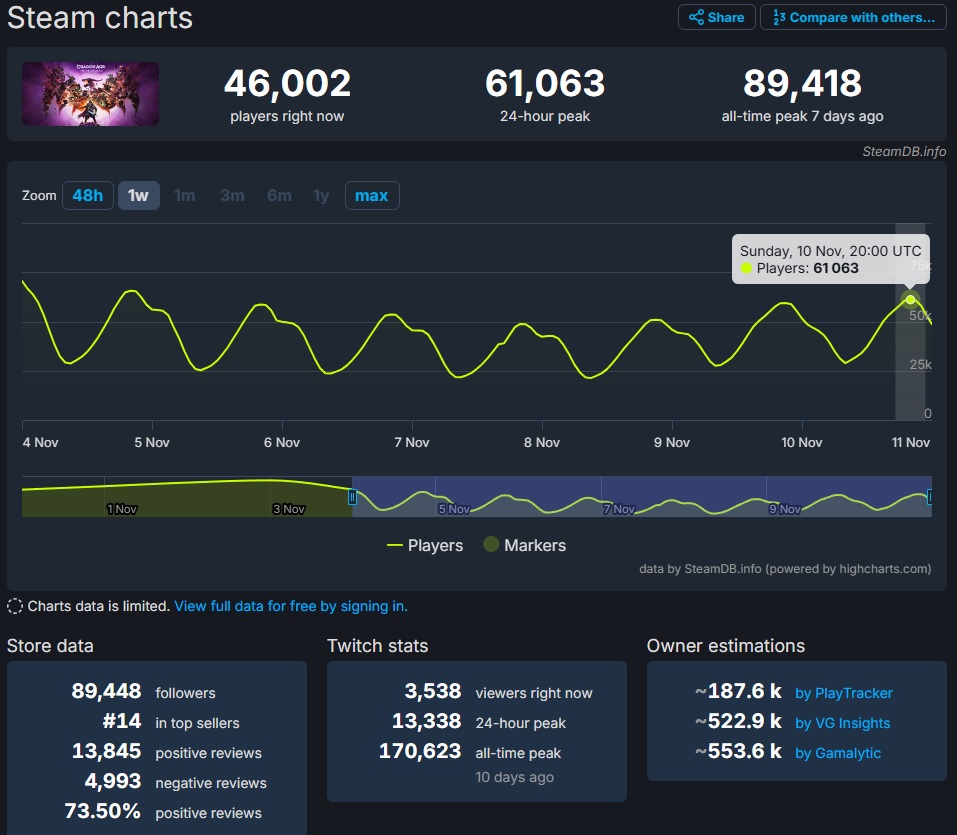Grab the right navigator range handle

click(929, 497)
